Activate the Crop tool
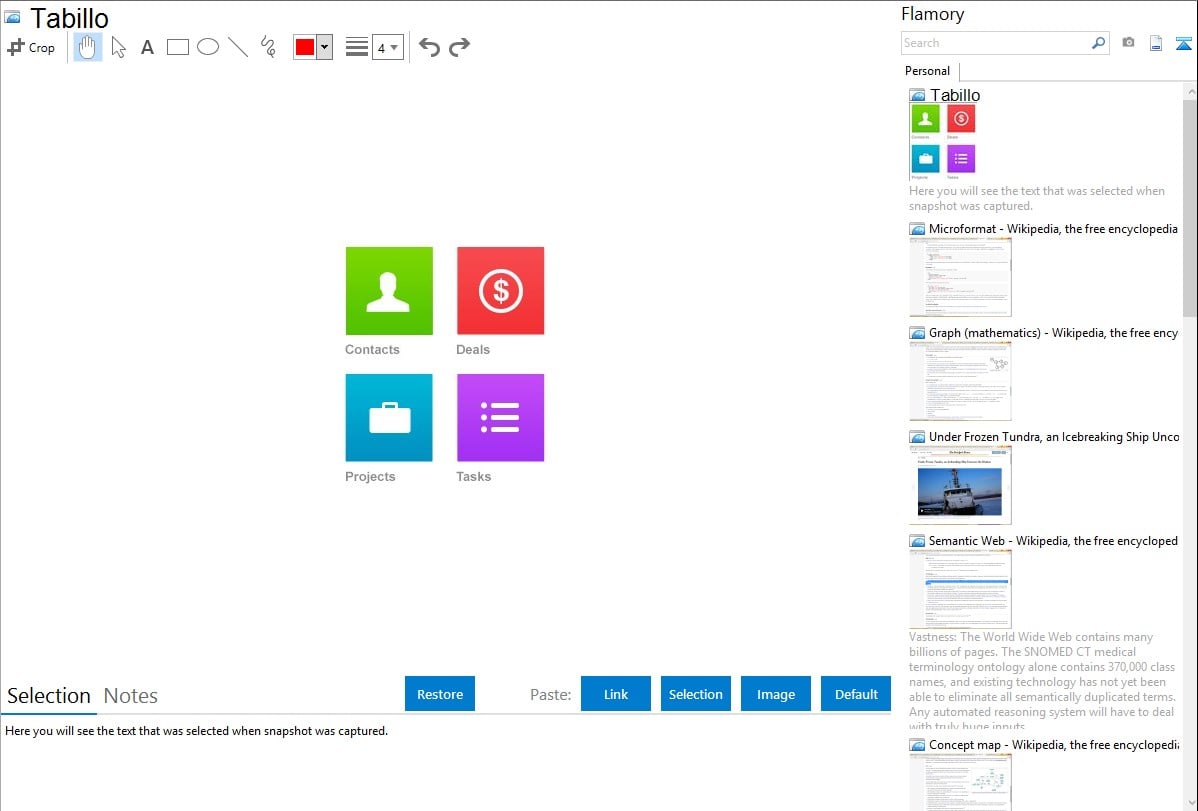Screen dimensions: 1198x811 click(x=31, y=46)
